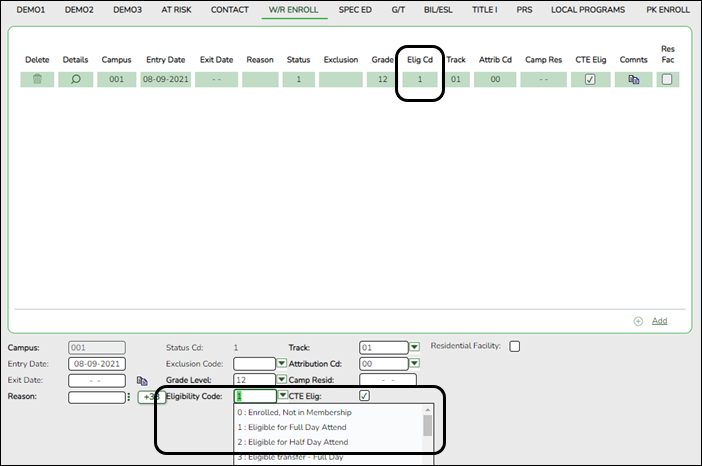702x466 pixels.
Task: Click the dropdown list scrollbar thumb
Action: coord(428,425)
